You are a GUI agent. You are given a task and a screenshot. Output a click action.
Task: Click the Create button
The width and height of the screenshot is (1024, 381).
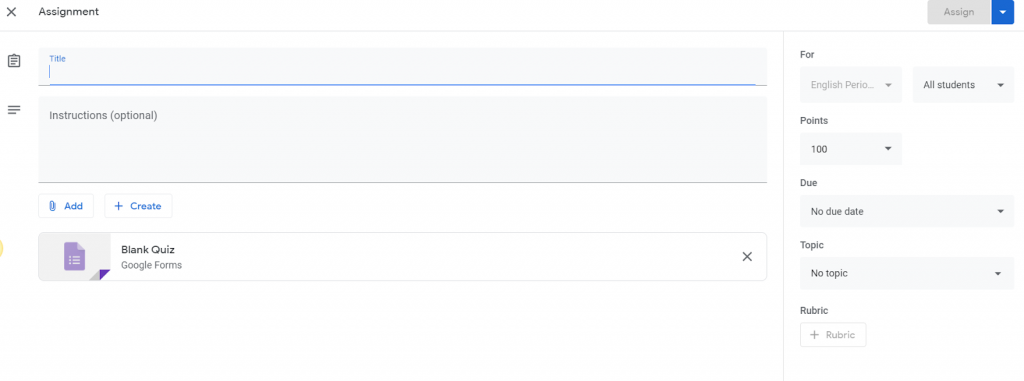138,206
